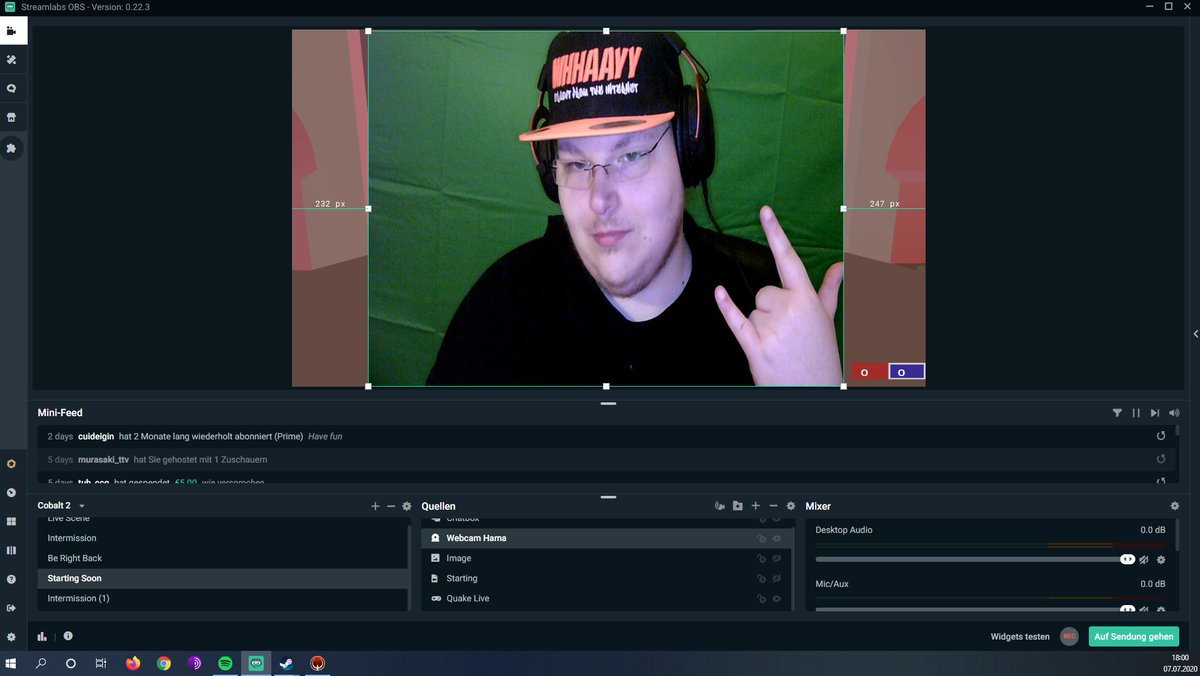Toggle visibility of the Image source
1200x676 pixels.
click(x=777, y=558)
